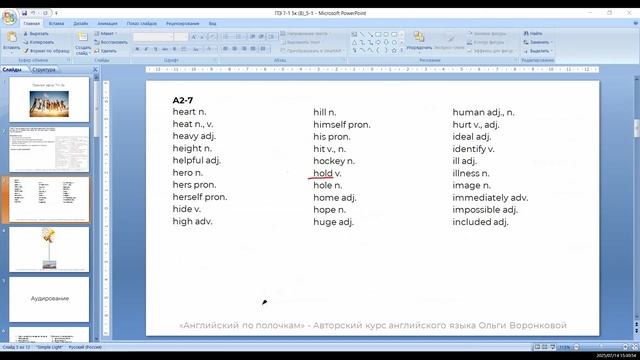Copy selection with Копировать
This screenshot has height=360, width=640.
click(x=38, y=42)
